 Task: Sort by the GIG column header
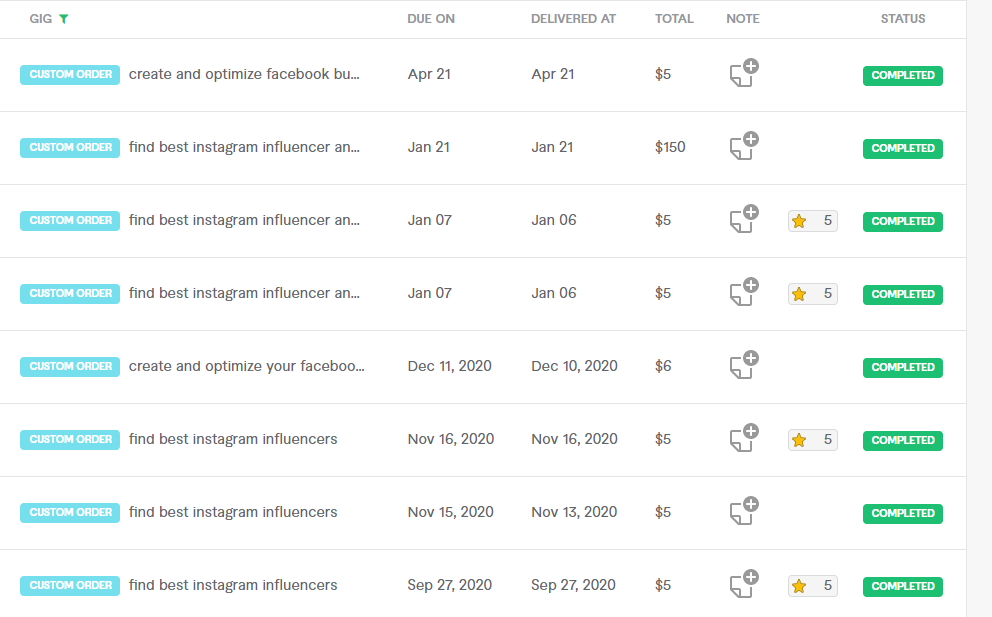click(x=40, y=19)
